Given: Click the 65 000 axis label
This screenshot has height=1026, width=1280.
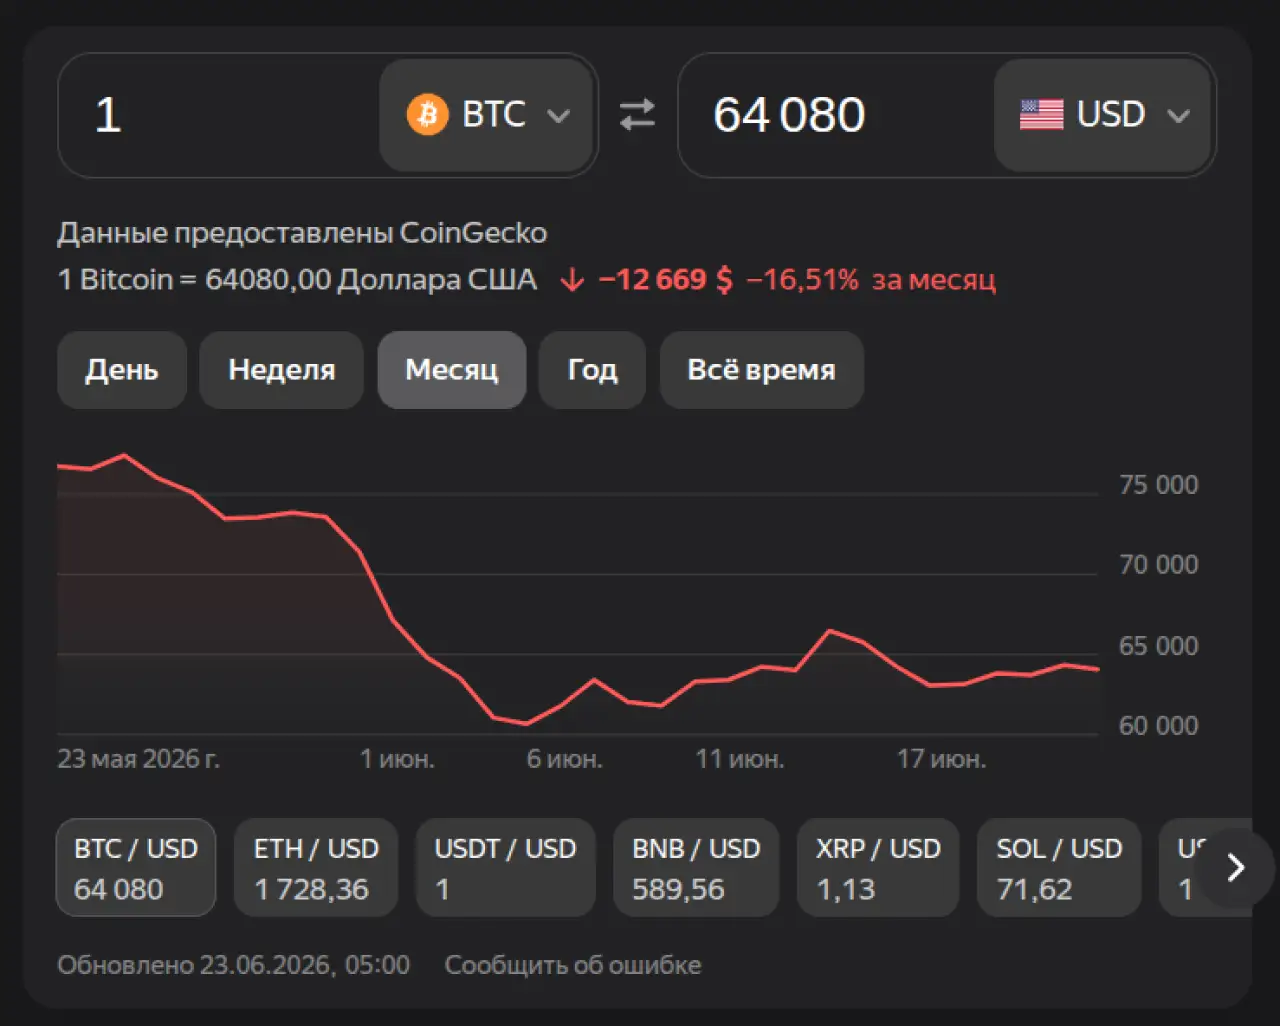Looking at the screenshot, I should [x=1158, y=646].
